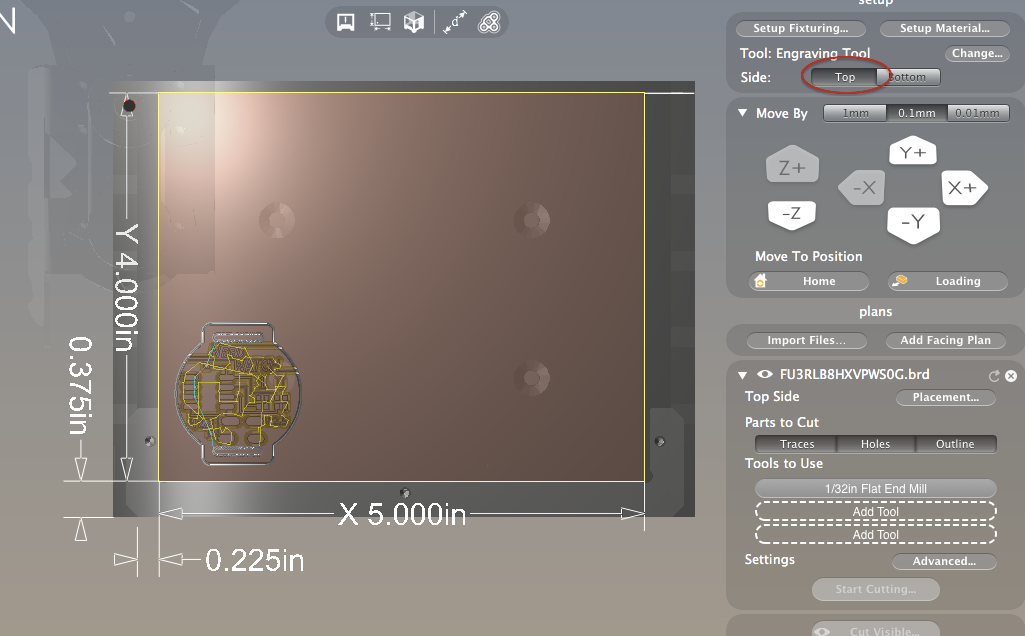Open the first Add Tool dropdown

coord(875,511)
